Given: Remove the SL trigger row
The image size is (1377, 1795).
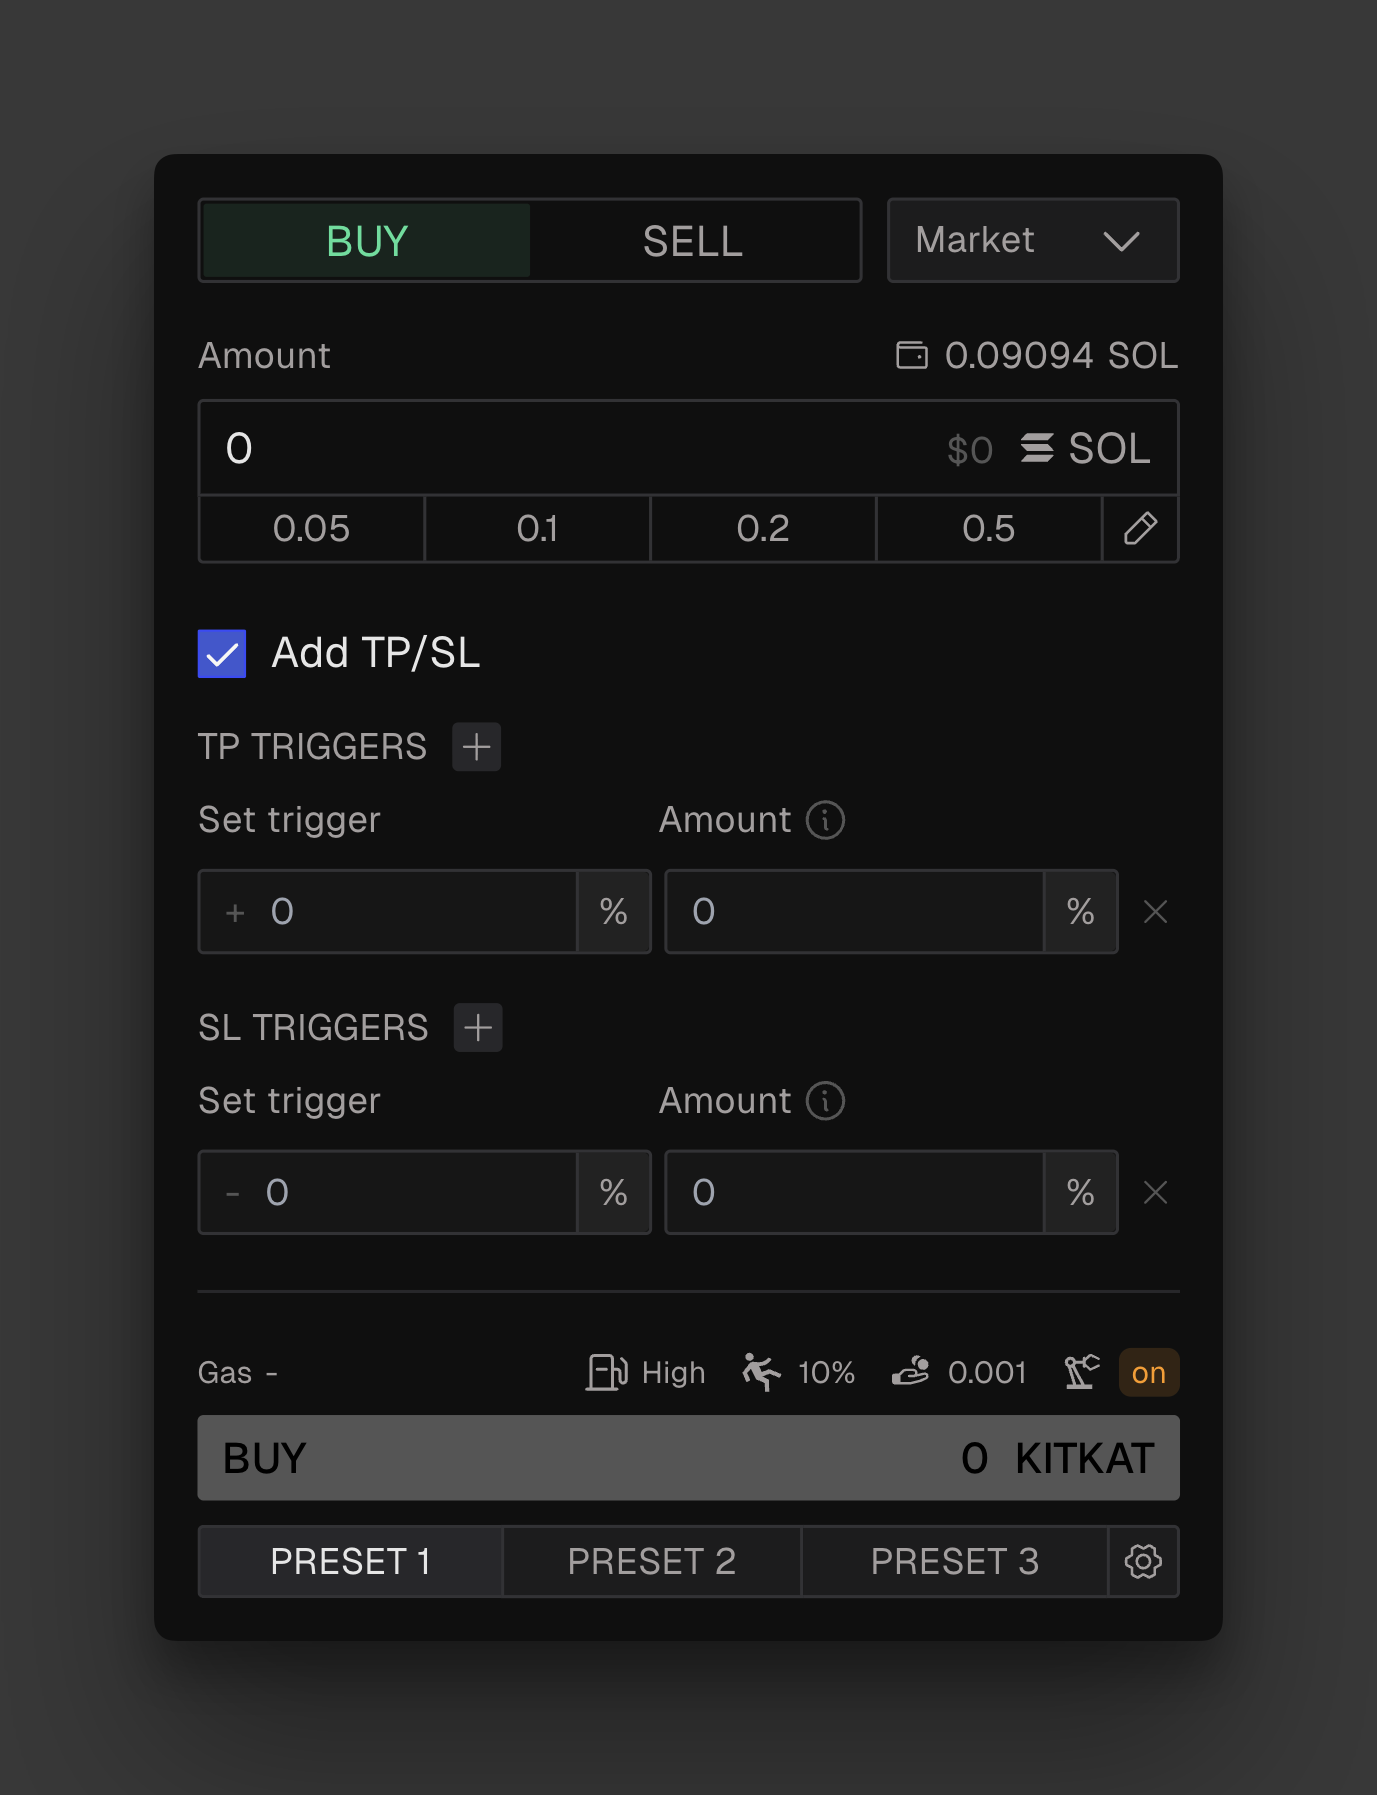Looking at the screenshot, I should pyautogui.click(x=1155, y=1193).
